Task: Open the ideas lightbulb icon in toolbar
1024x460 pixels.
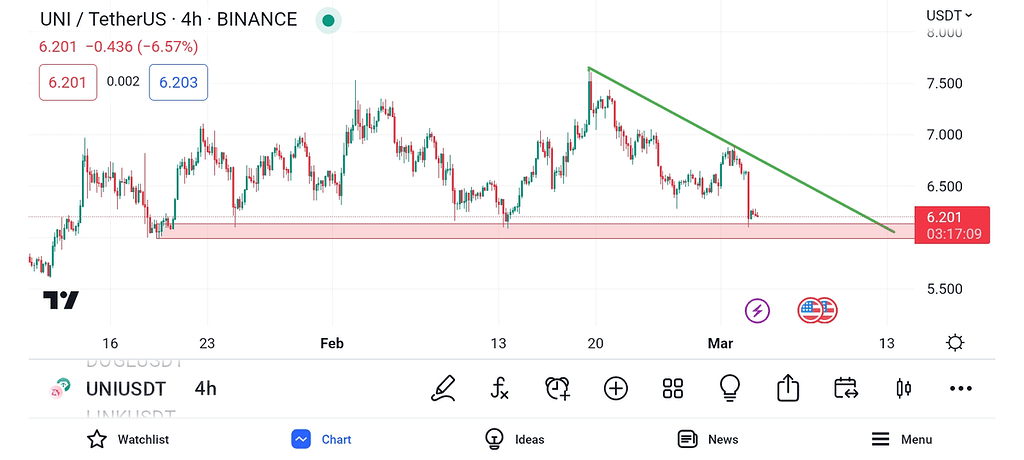Action: 730,388
